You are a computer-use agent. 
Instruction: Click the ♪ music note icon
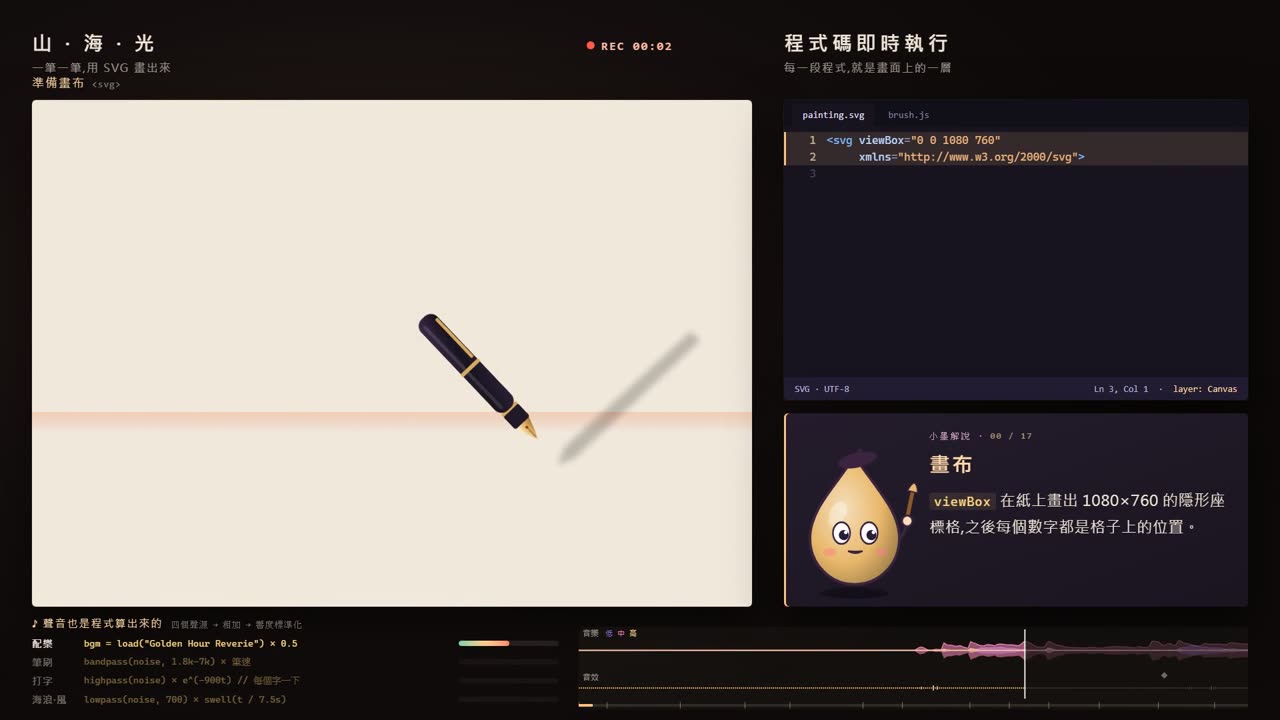35,623
